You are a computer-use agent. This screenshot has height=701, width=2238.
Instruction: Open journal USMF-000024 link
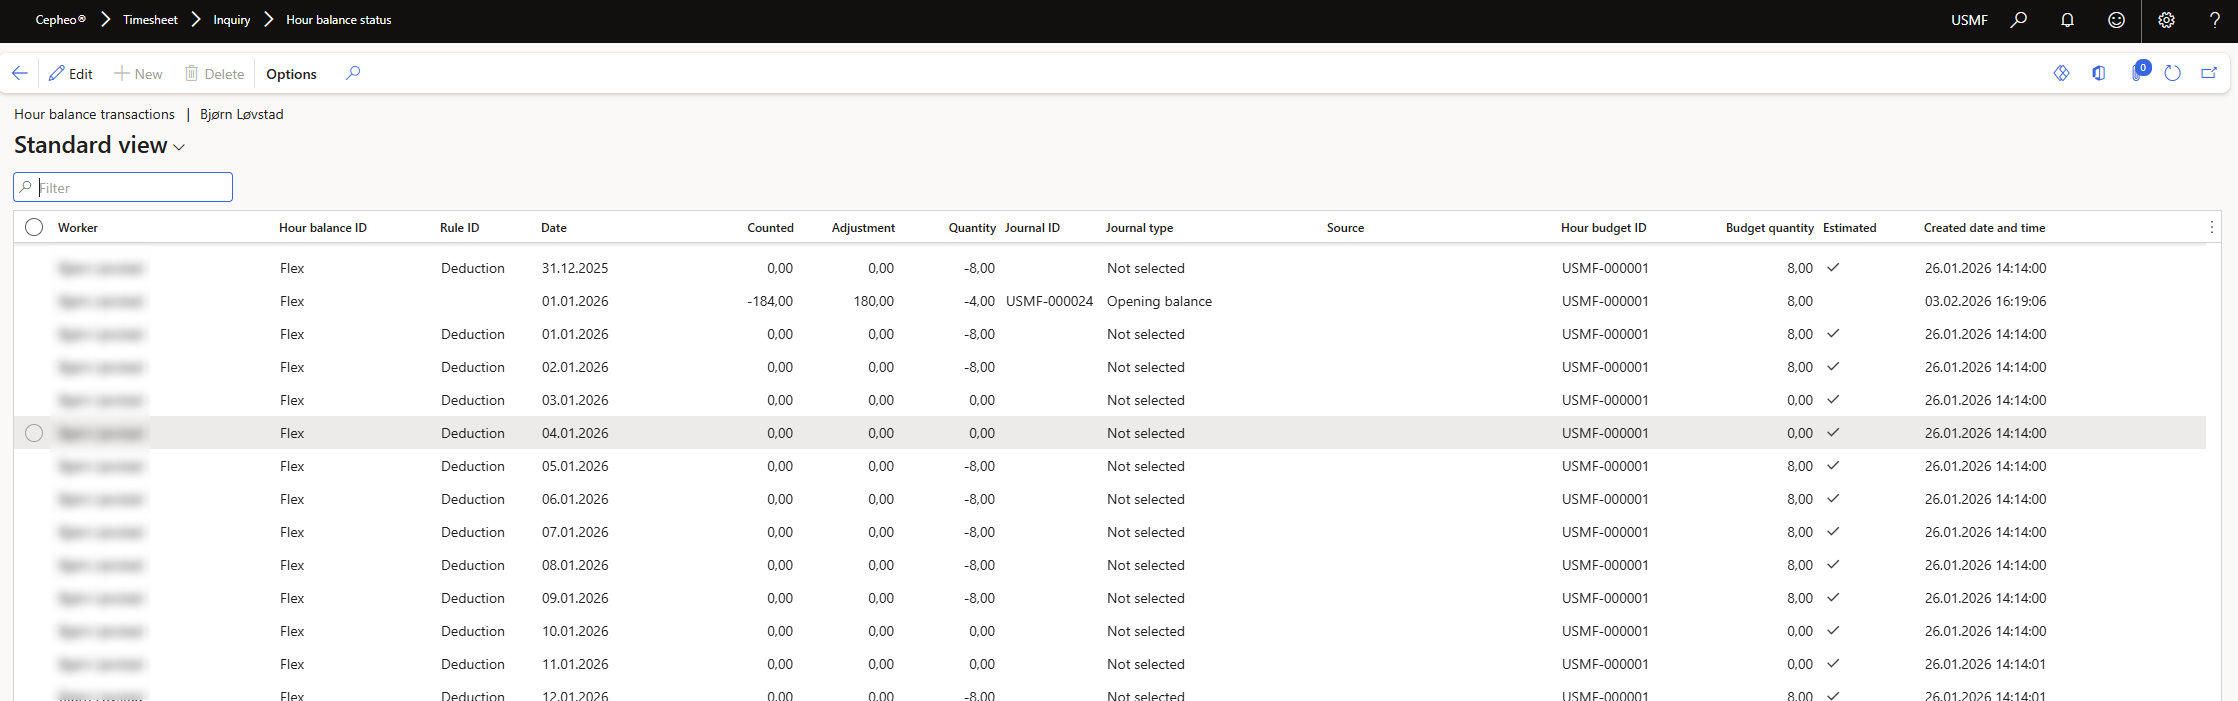[1049, 301]
